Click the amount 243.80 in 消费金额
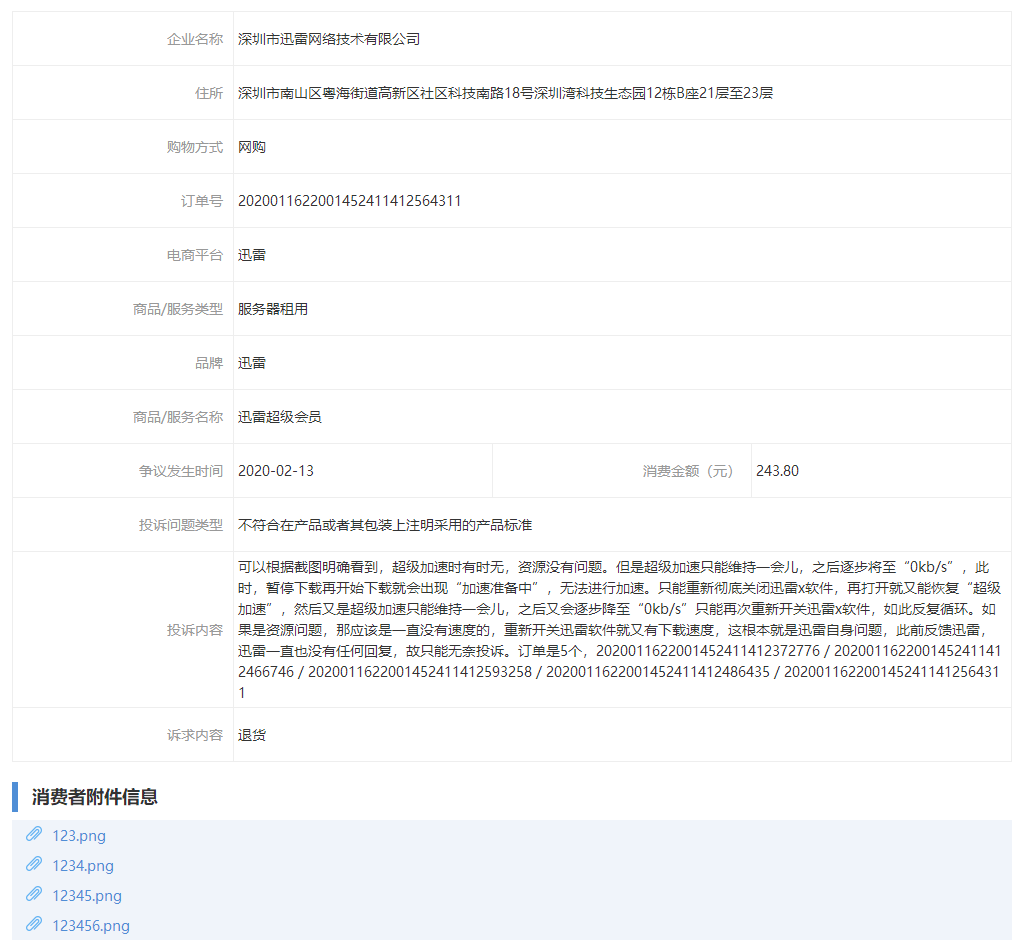The height and width of the screenshot is (948, 1030). click(777, 470)
